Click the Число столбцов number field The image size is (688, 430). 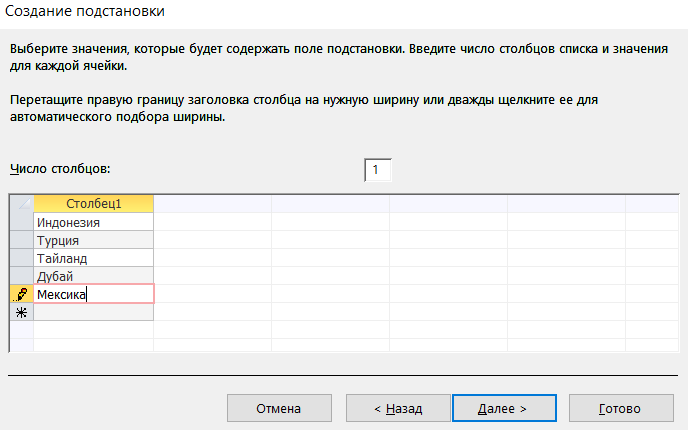tap(378, 170)
